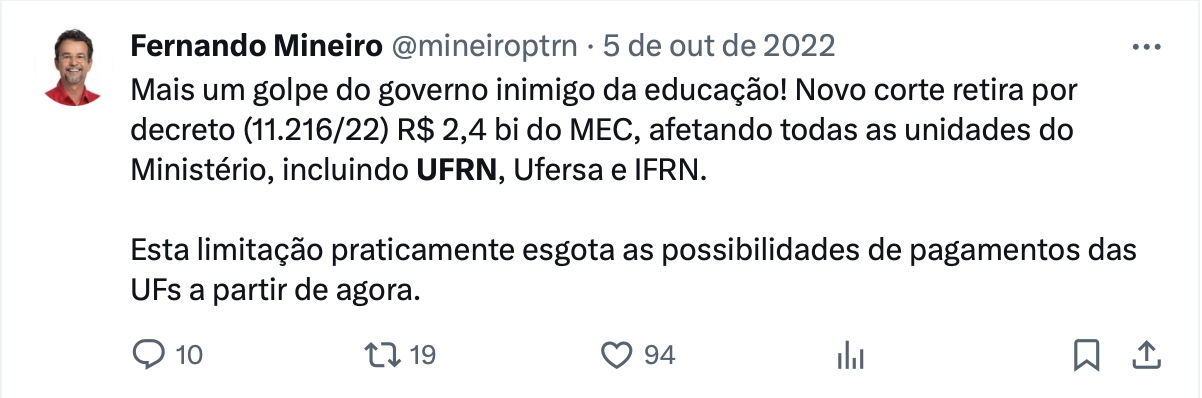Open the tweet permalink dated 5 de out de 2022
1202x398 pixels.
pyautogui.click(x=716, y=46)
